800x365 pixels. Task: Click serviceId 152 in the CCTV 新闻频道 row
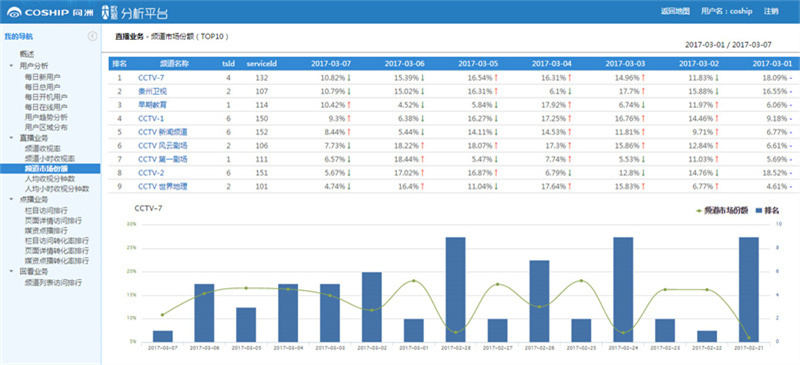coord(262,132)
